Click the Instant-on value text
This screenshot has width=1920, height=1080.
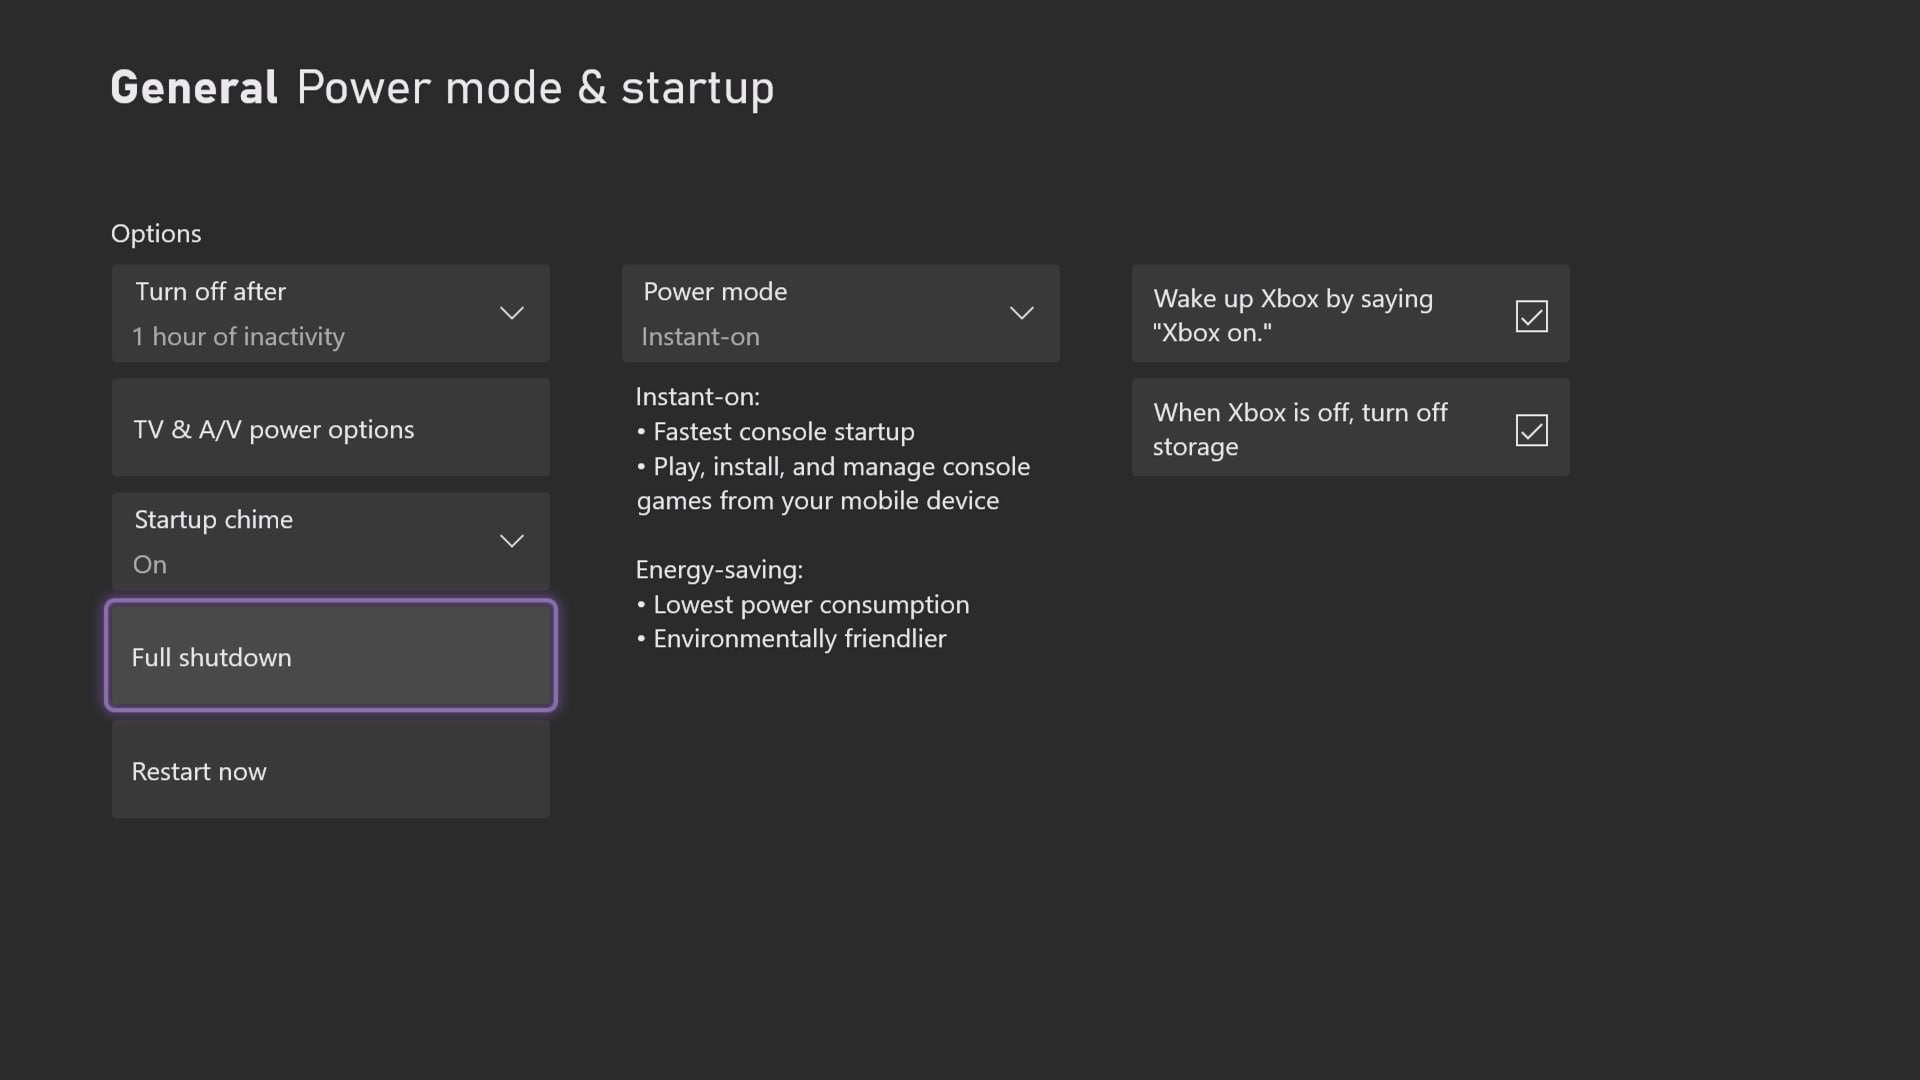[x=699, y=336]
